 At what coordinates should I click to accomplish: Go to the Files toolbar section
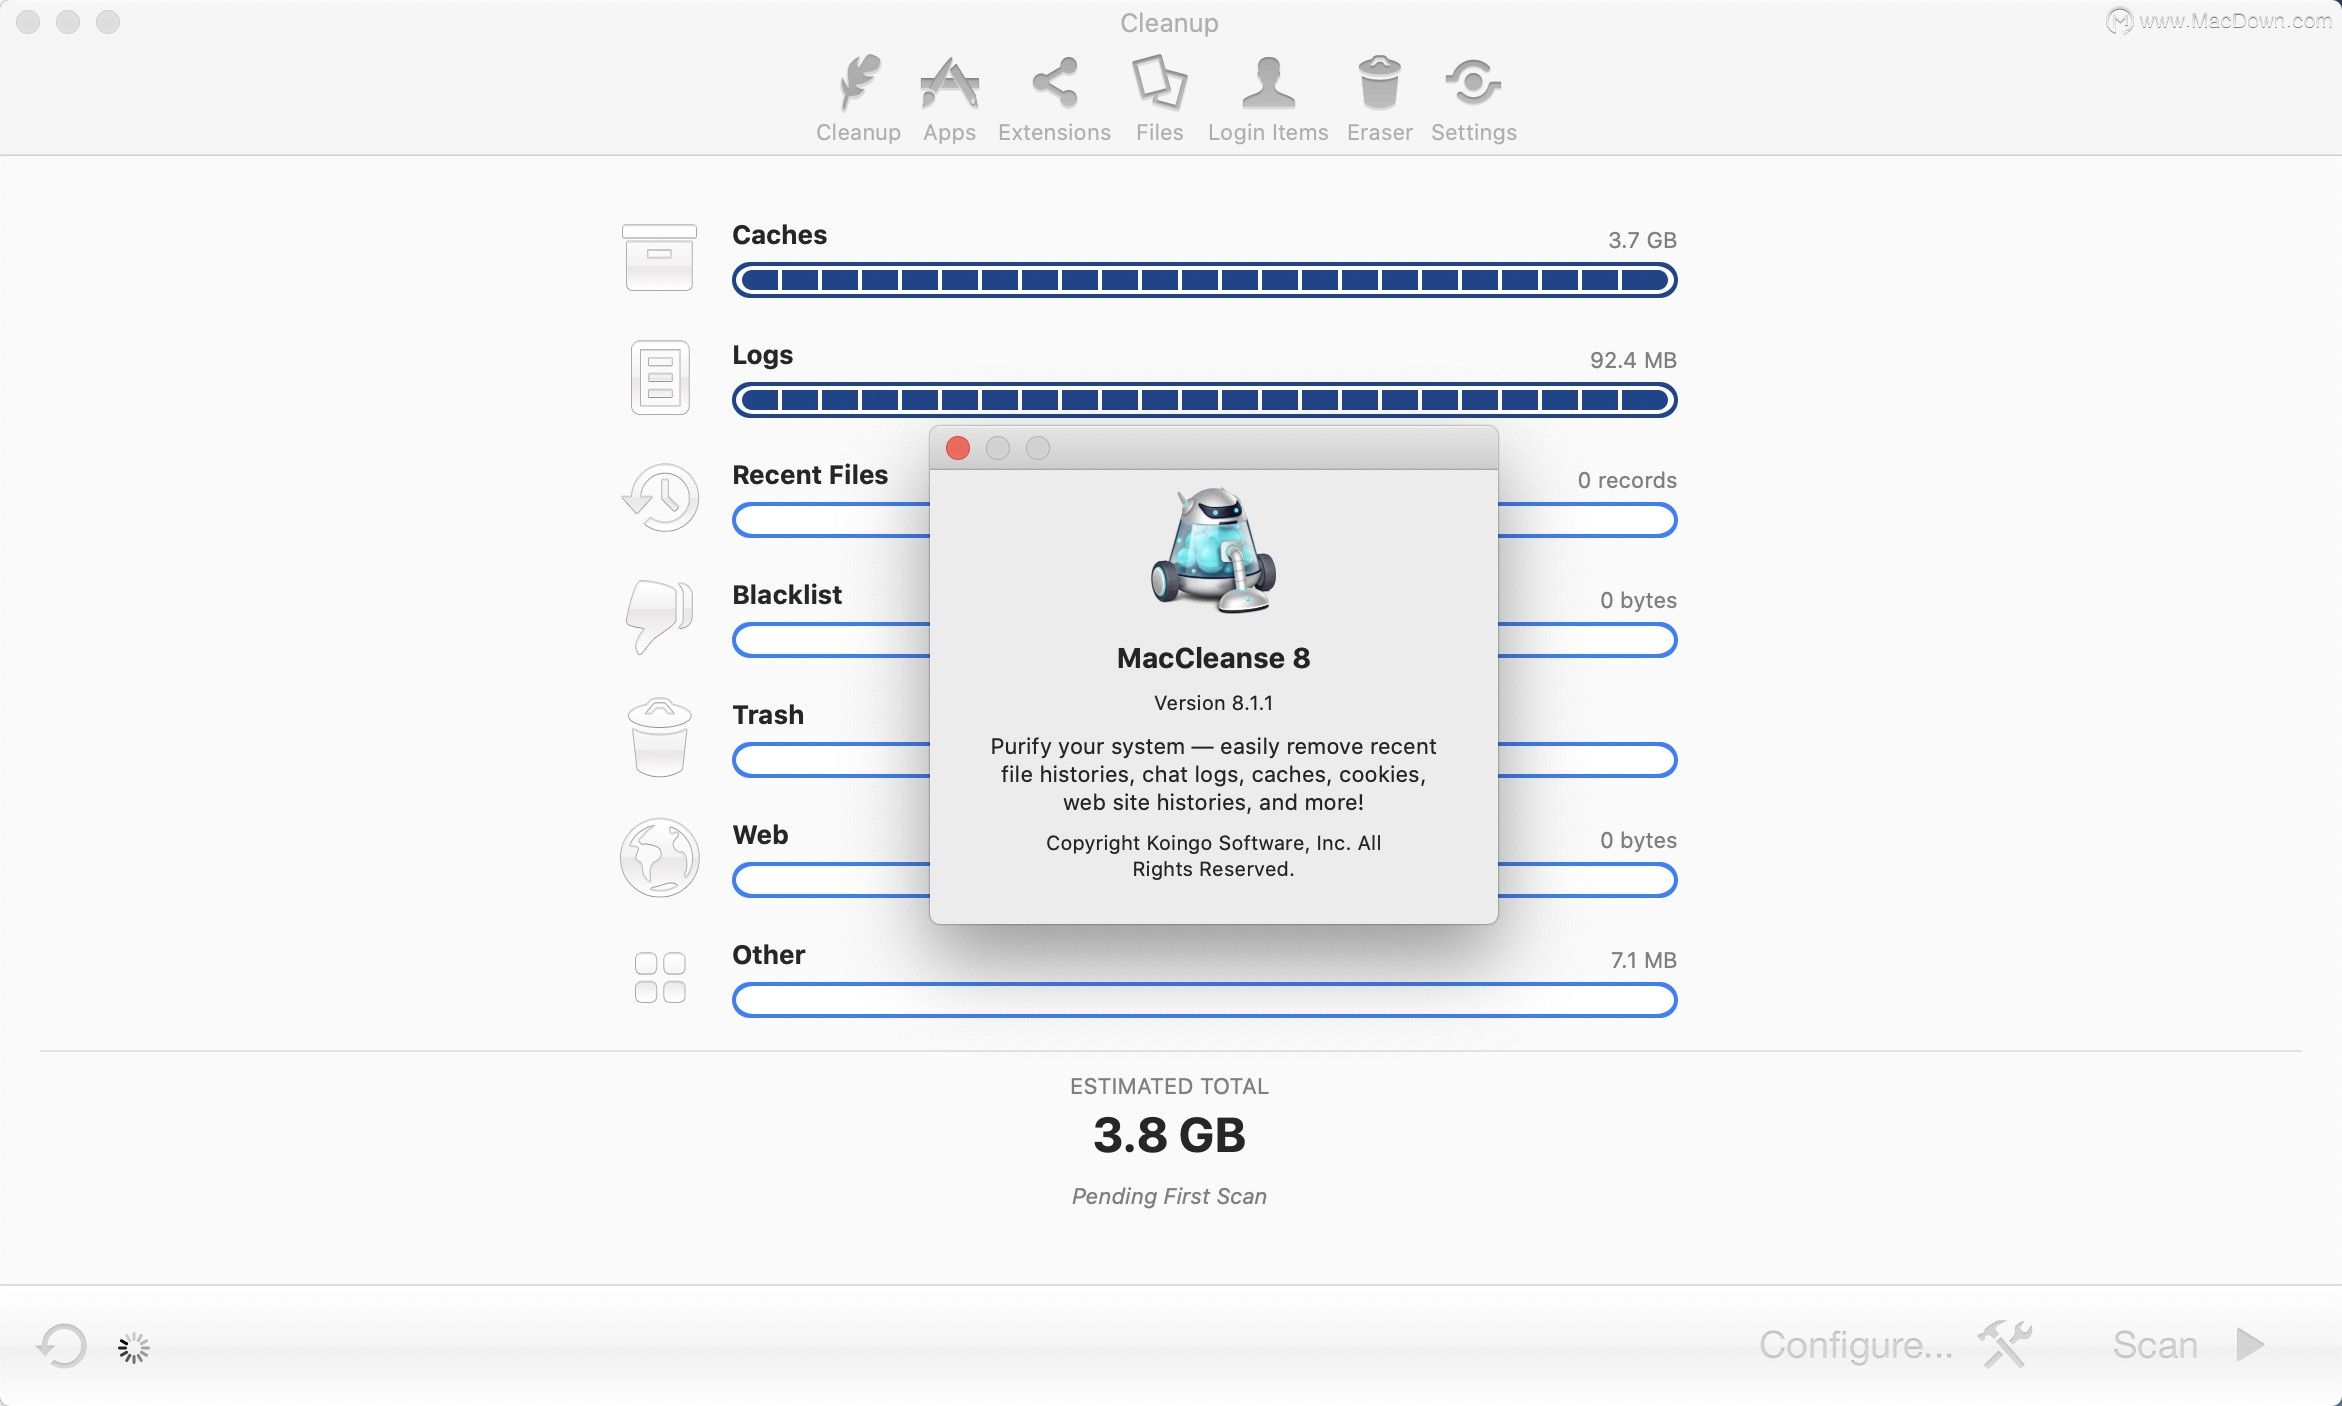click(1159, 99)
